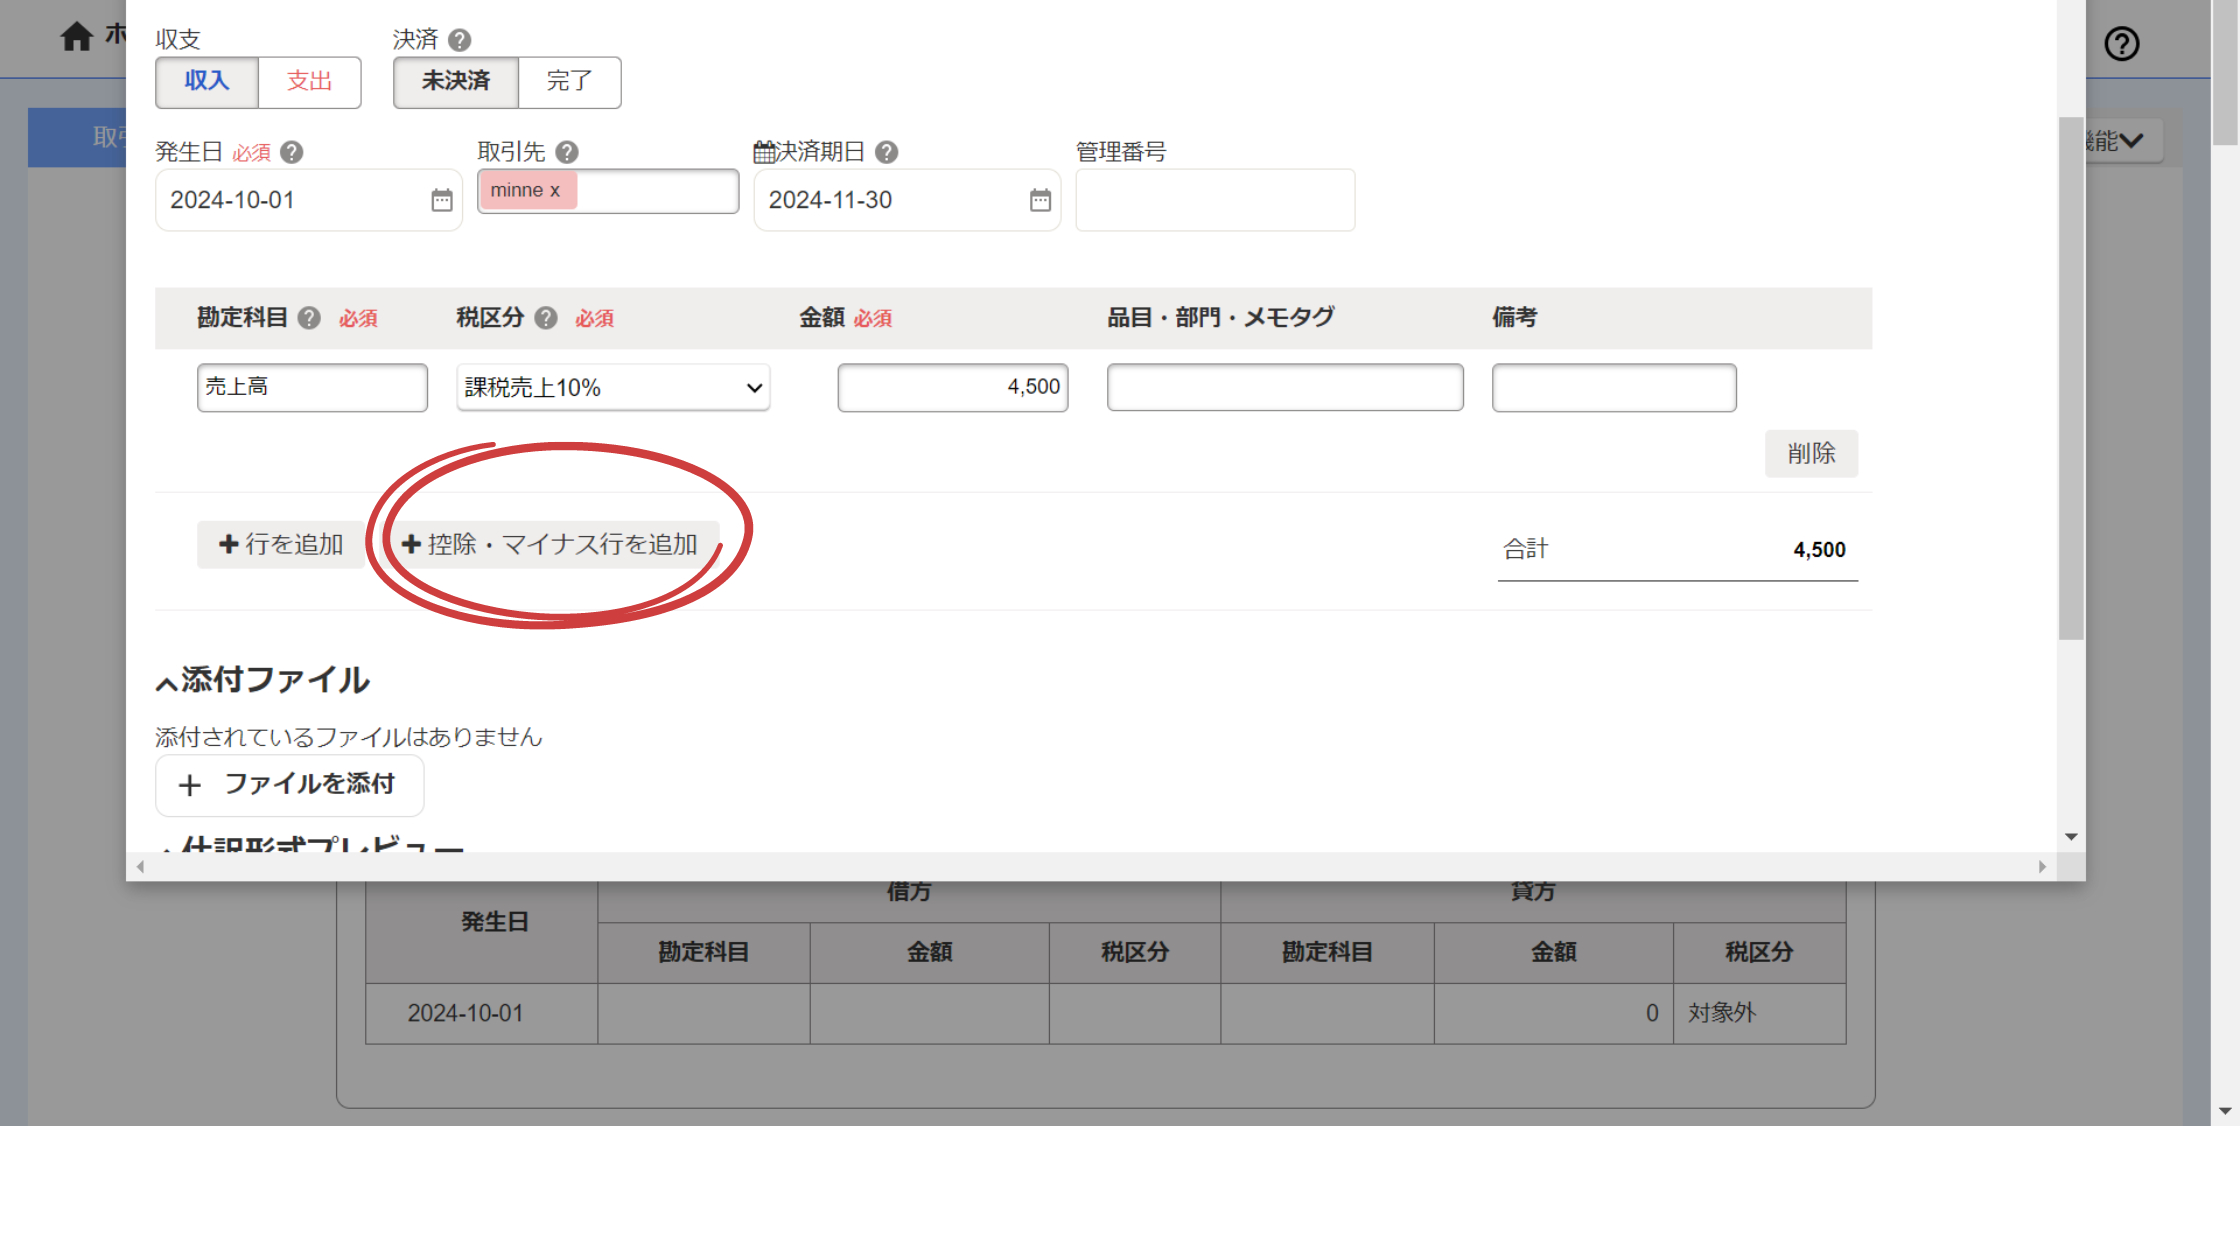2240x1260 pixels.
Task: Switch to 支出 expense toggle
Action: (309, 82)
